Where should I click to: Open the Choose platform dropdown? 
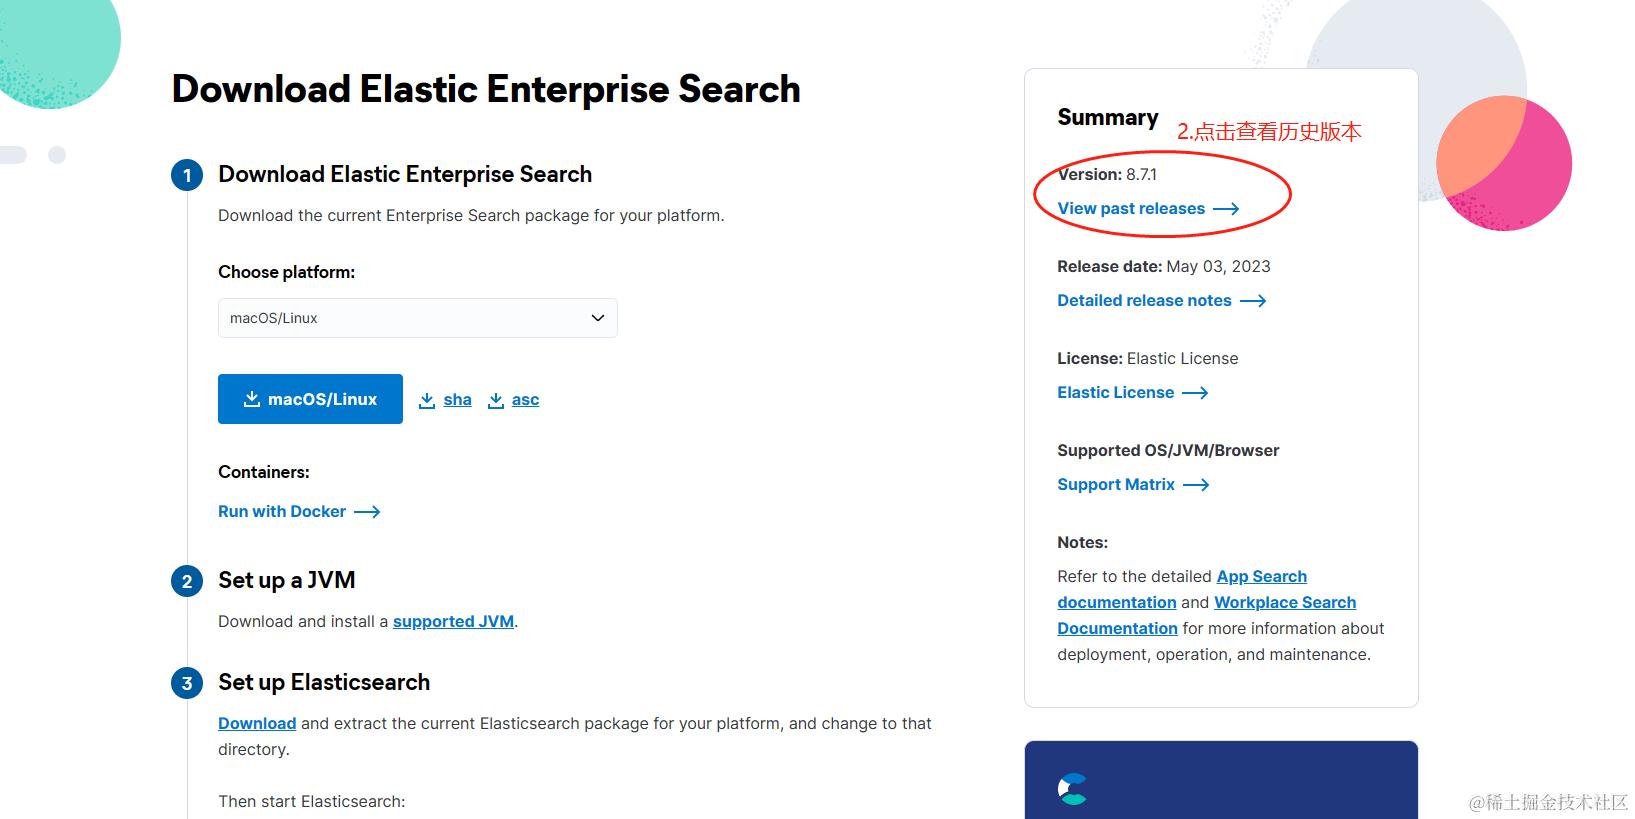click(x=417, y=318)
